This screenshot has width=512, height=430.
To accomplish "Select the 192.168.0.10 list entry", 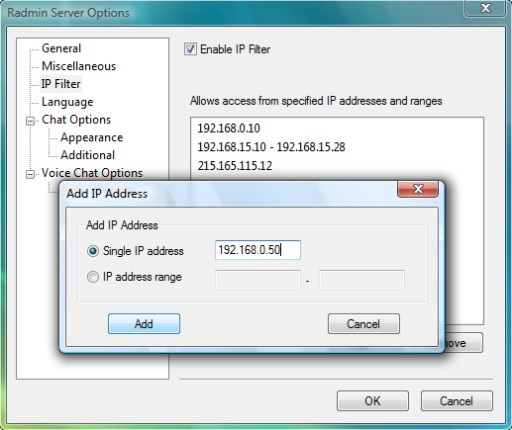I will coord(229,128).
